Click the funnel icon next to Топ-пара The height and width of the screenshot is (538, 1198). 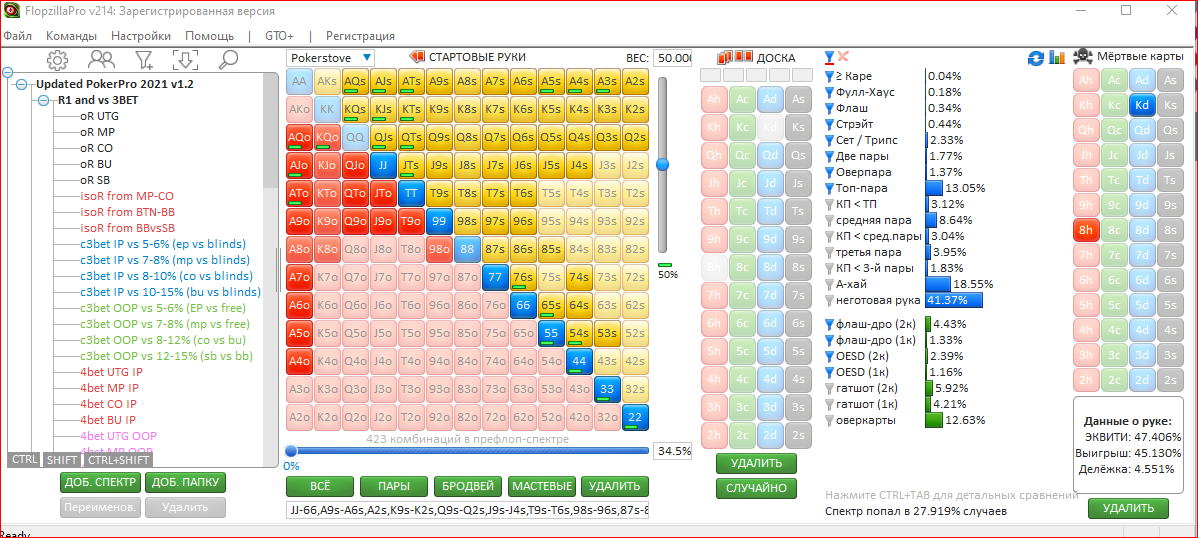click(x=830, y=188)
